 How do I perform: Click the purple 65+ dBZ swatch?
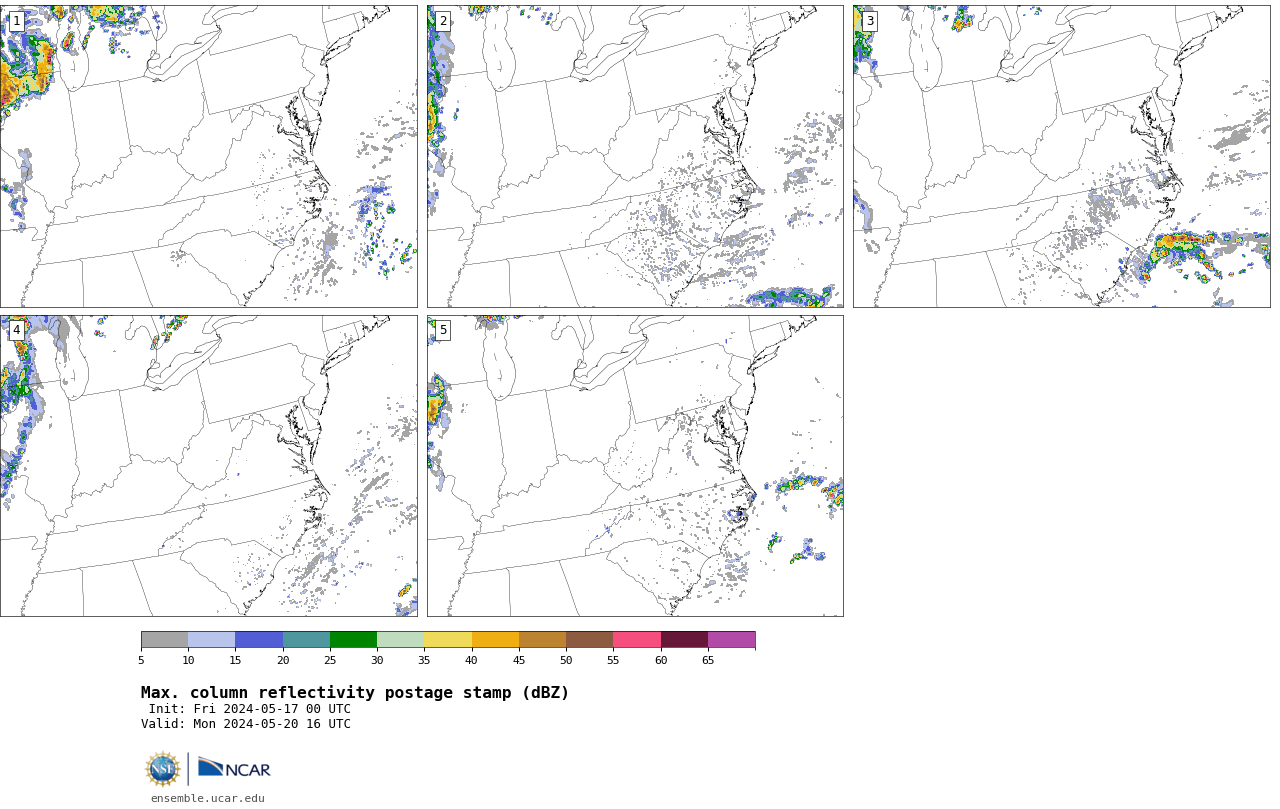coord(731,640)
